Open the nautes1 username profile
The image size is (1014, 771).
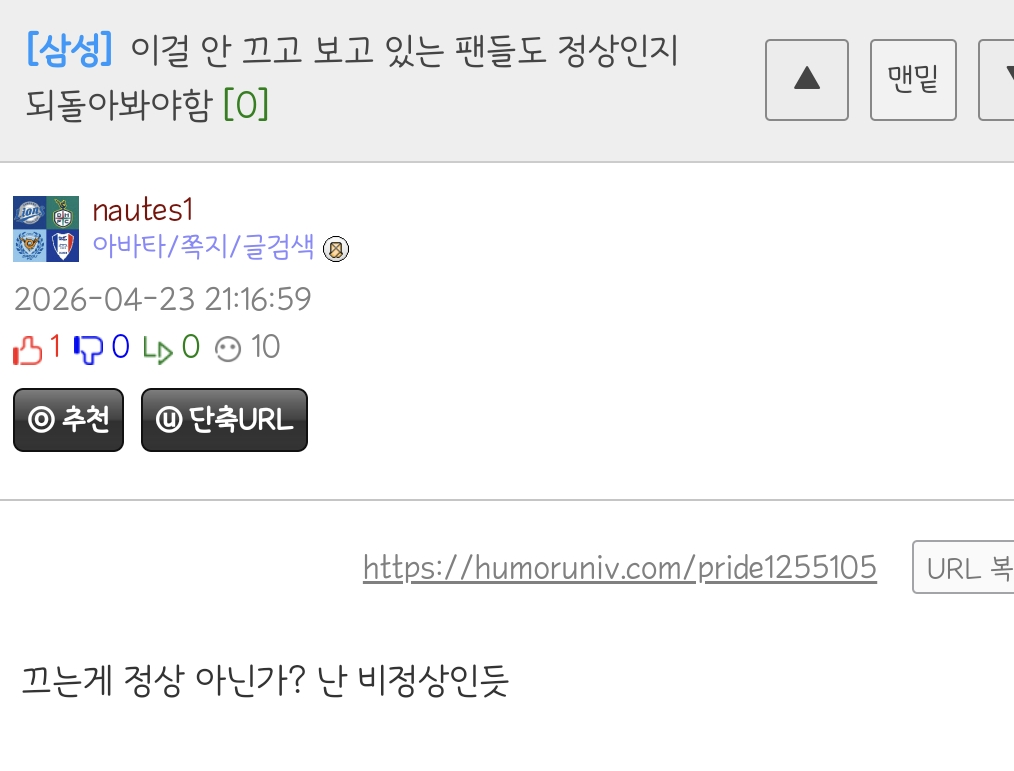coord(143,210)
